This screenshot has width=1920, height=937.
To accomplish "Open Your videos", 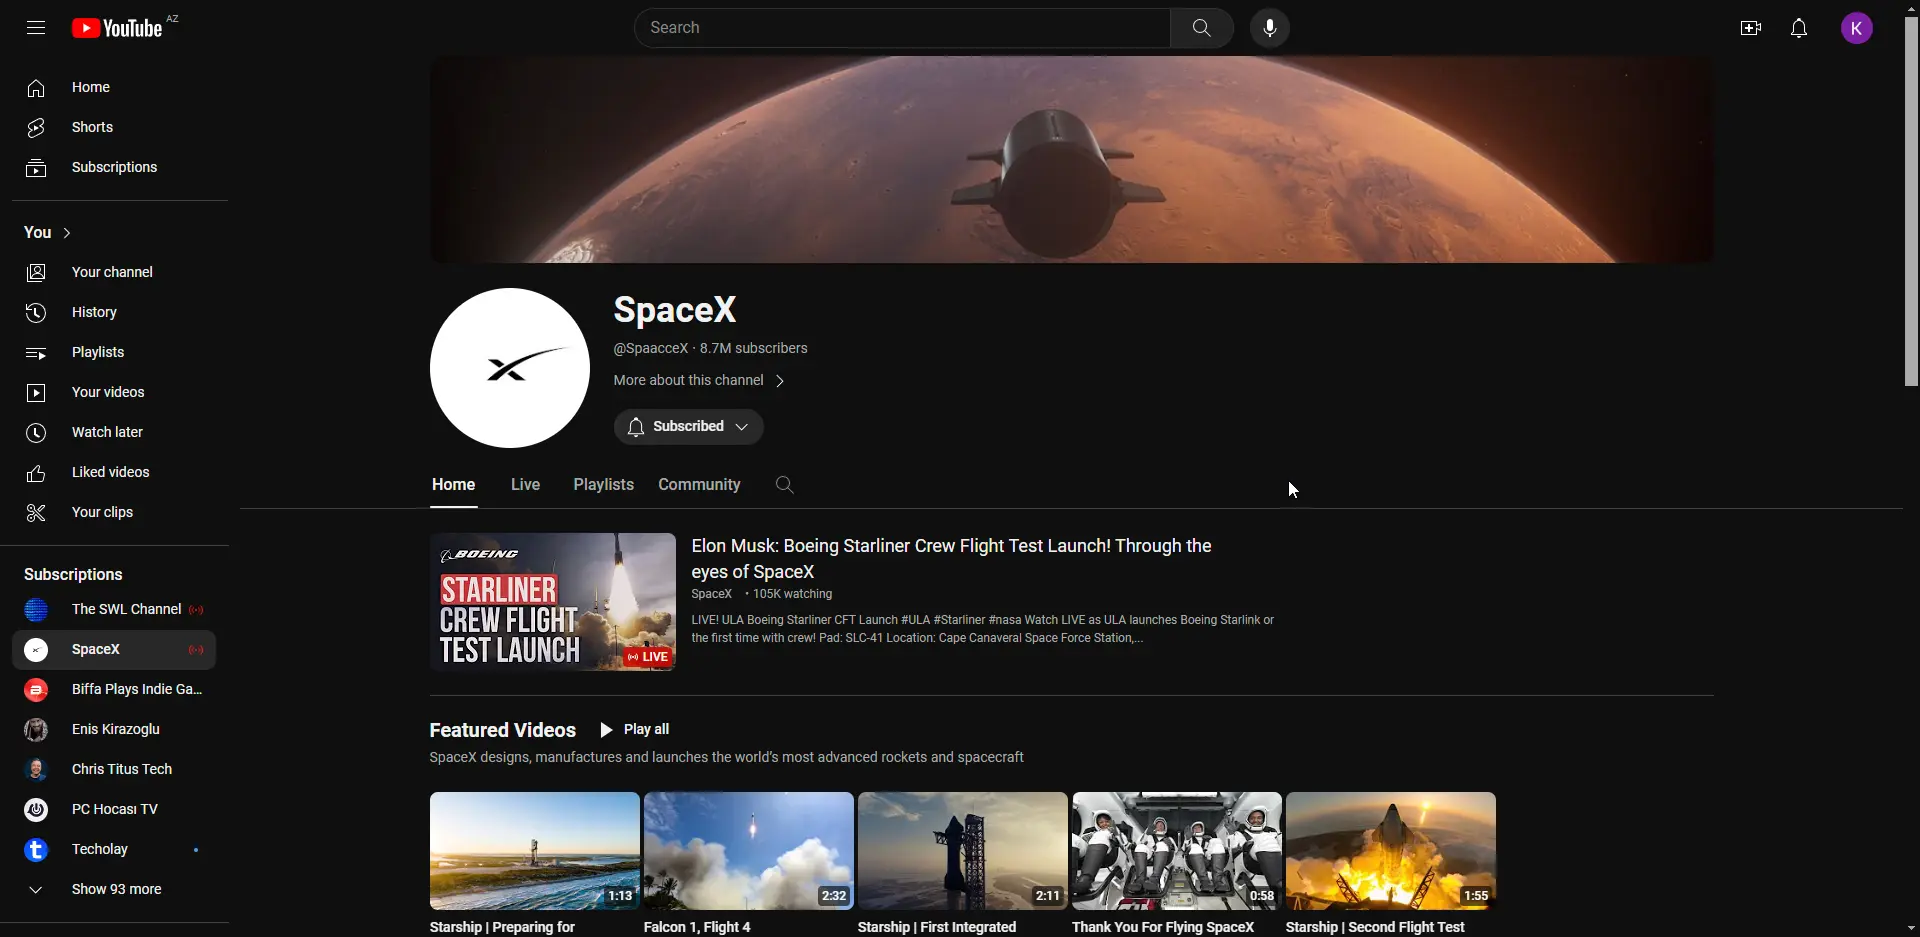I will pyautogui.click(x=114, y=393).
